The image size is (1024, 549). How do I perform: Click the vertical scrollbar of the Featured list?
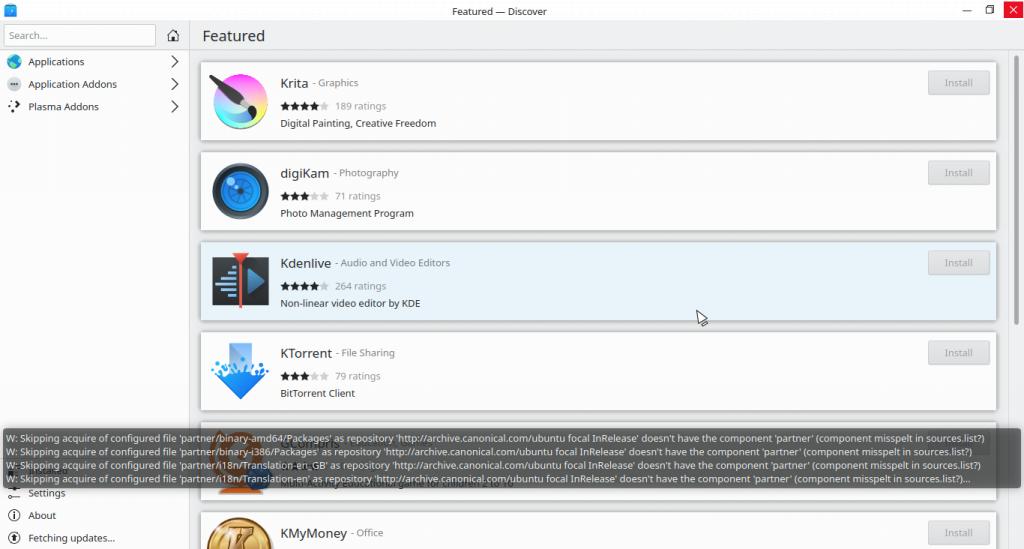1016,189
